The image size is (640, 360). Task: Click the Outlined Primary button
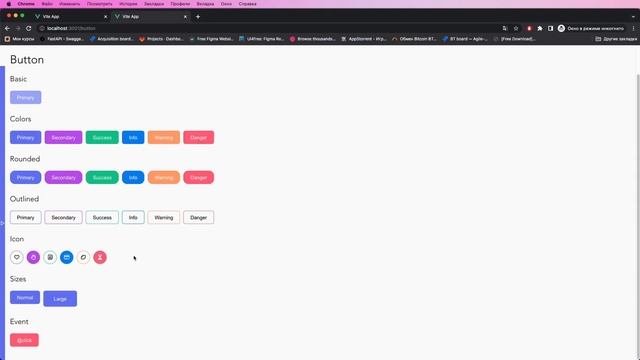point(25,218)
